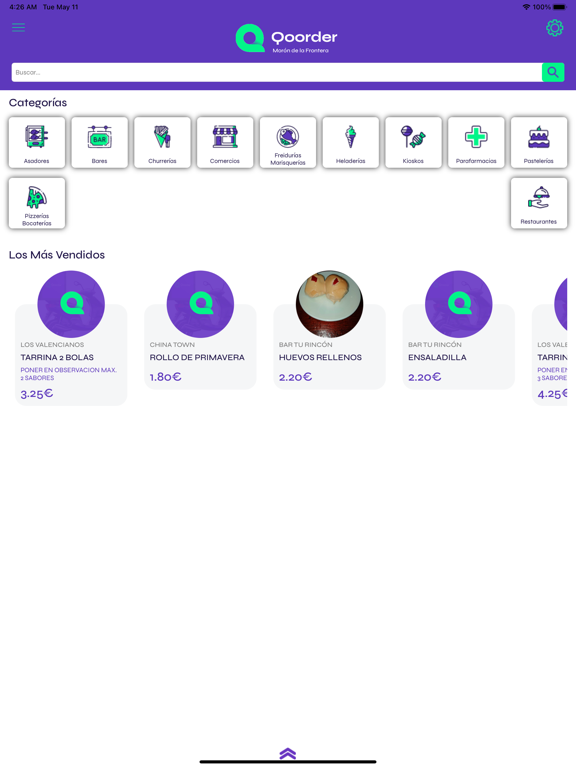
Task: Tap LOS VALENCIANOS label on first card
Action: pos(52,345)
